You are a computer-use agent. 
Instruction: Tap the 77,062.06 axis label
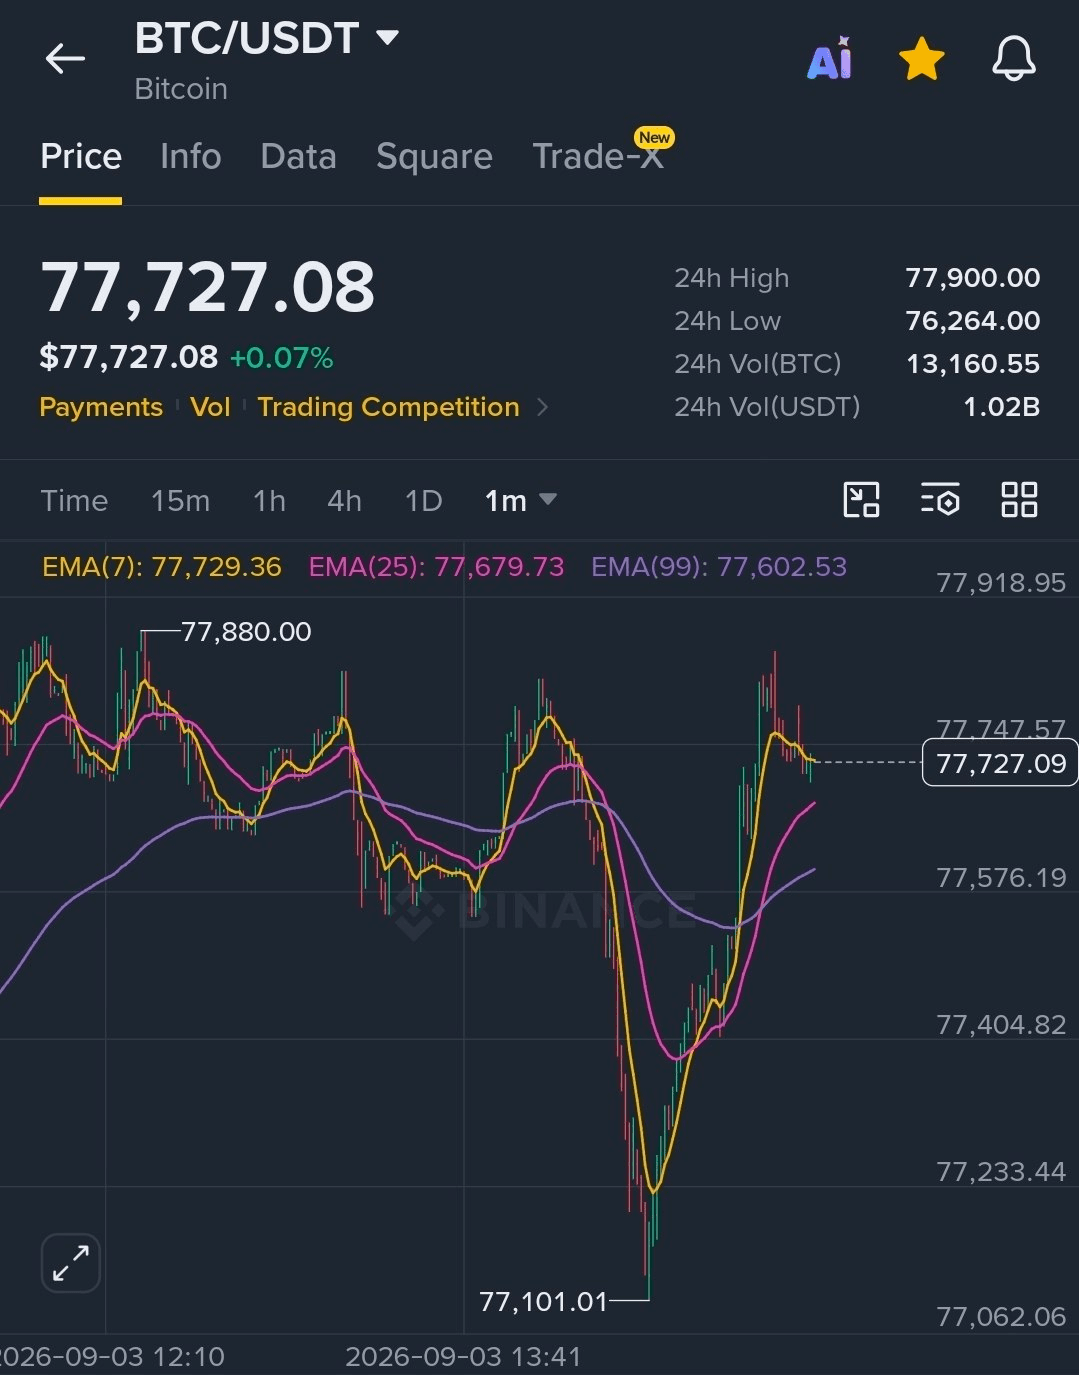point(1001,1317)
